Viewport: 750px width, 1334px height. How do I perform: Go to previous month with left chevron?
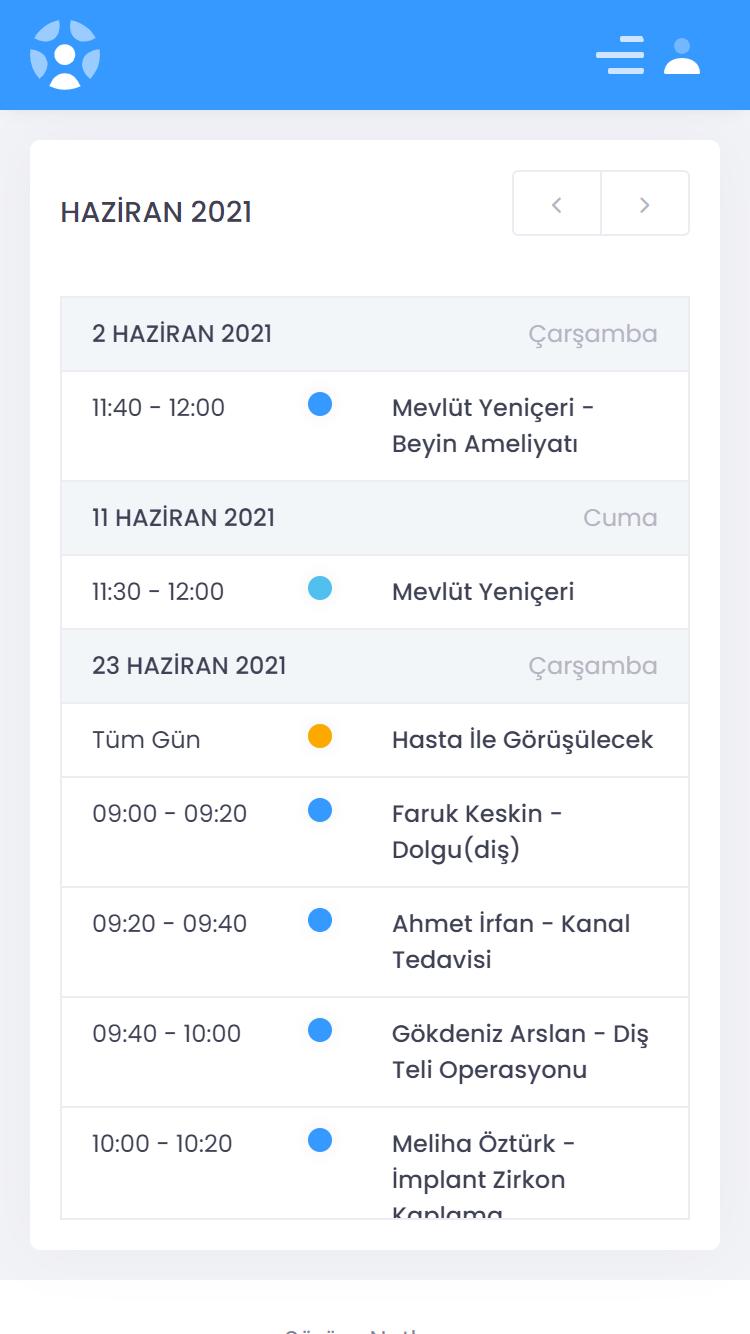tap(557, 204)
